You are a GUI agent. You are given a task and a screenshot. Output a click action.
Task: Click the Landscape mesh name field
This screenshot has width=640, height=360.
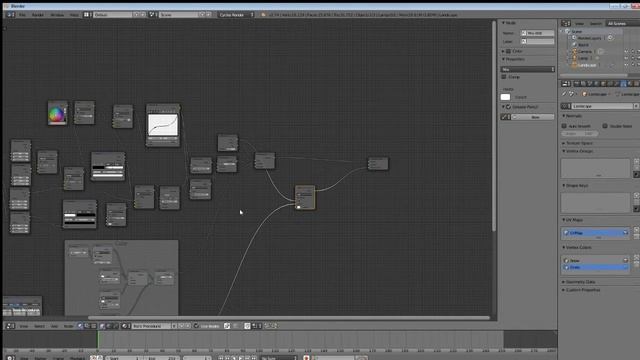point(602,106)
